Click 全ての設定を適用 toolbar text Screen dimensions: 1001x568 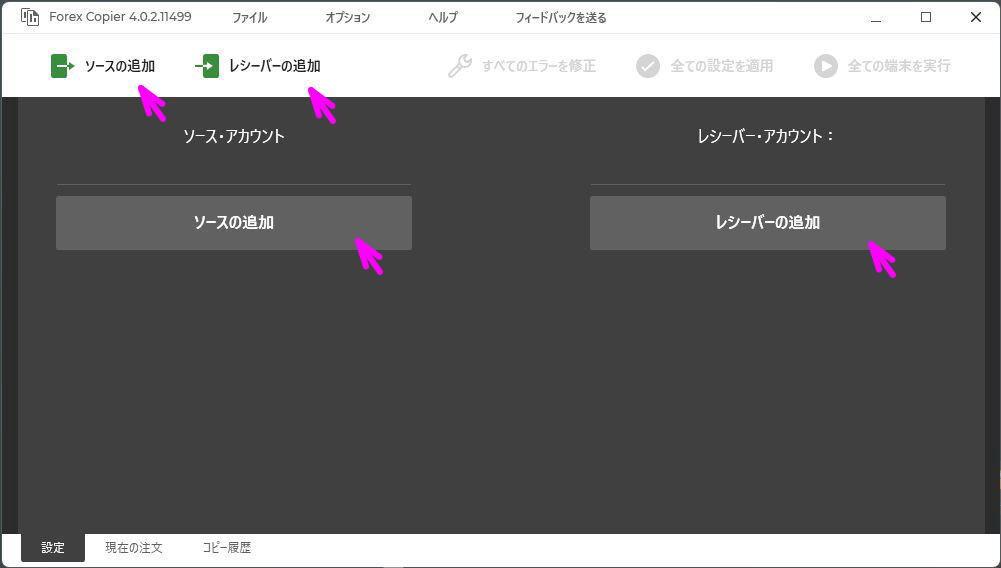coord(721,66)
